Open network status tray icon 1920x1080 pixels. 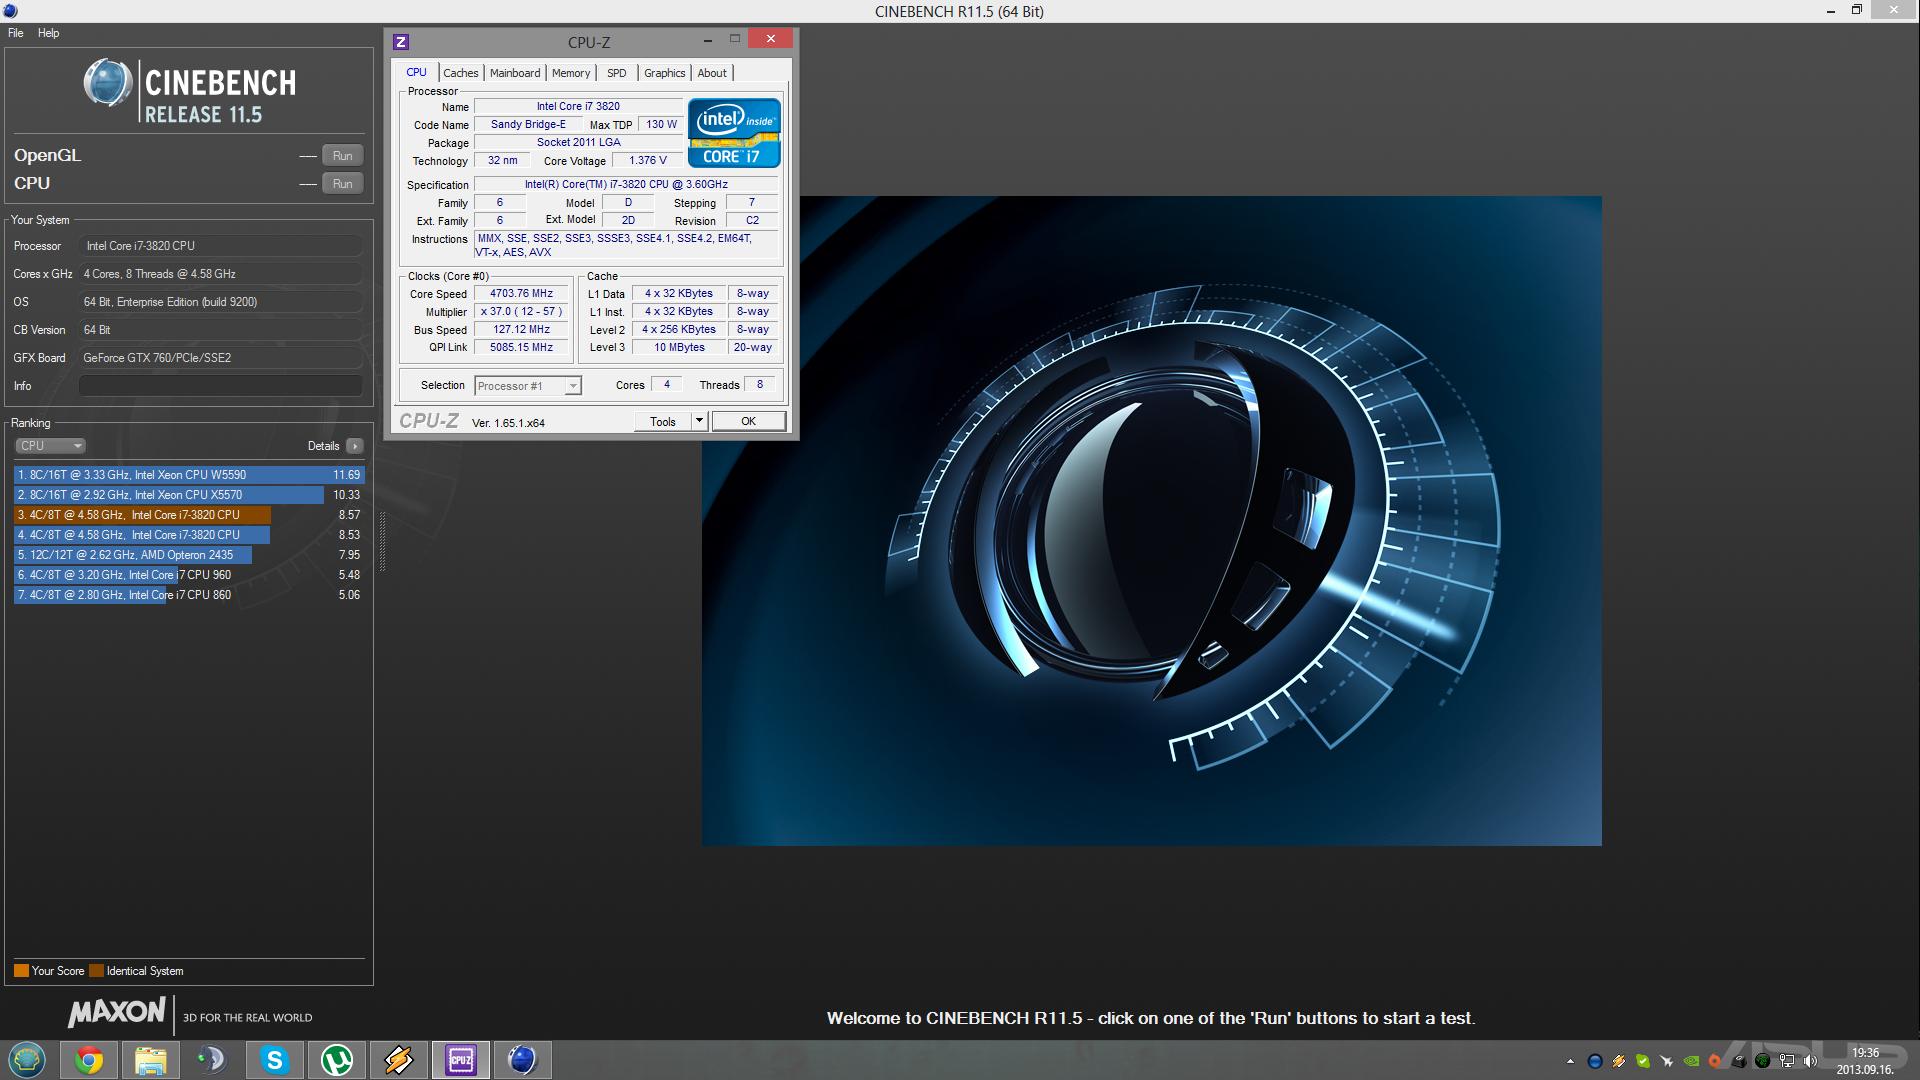1787,1061
